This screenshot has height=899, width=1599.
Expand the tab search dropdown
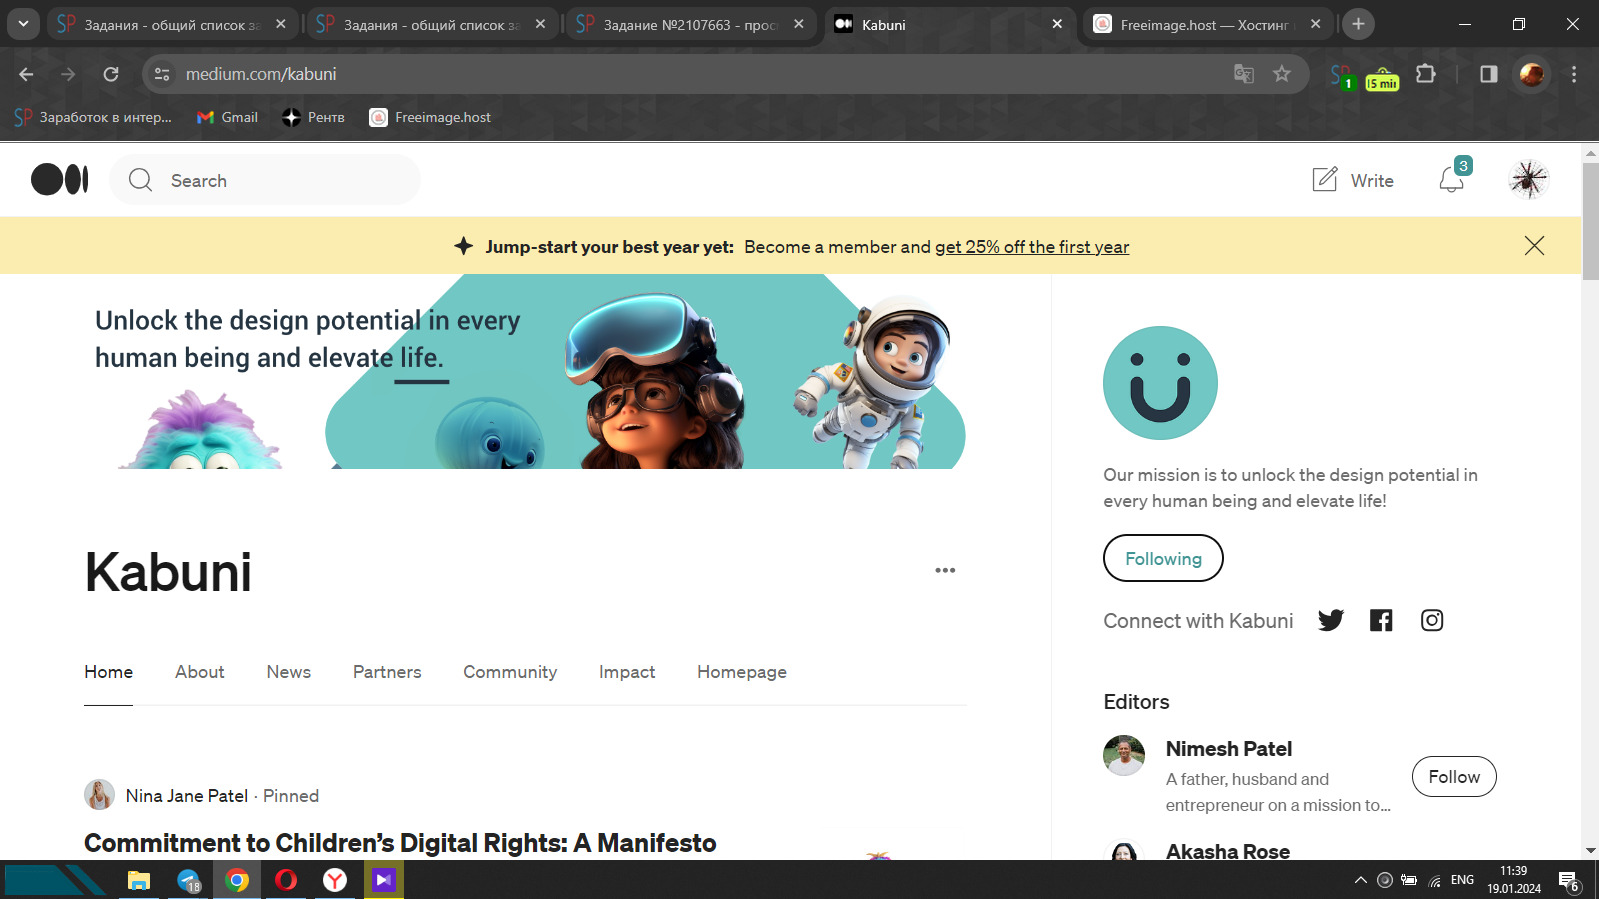(23, 24)
